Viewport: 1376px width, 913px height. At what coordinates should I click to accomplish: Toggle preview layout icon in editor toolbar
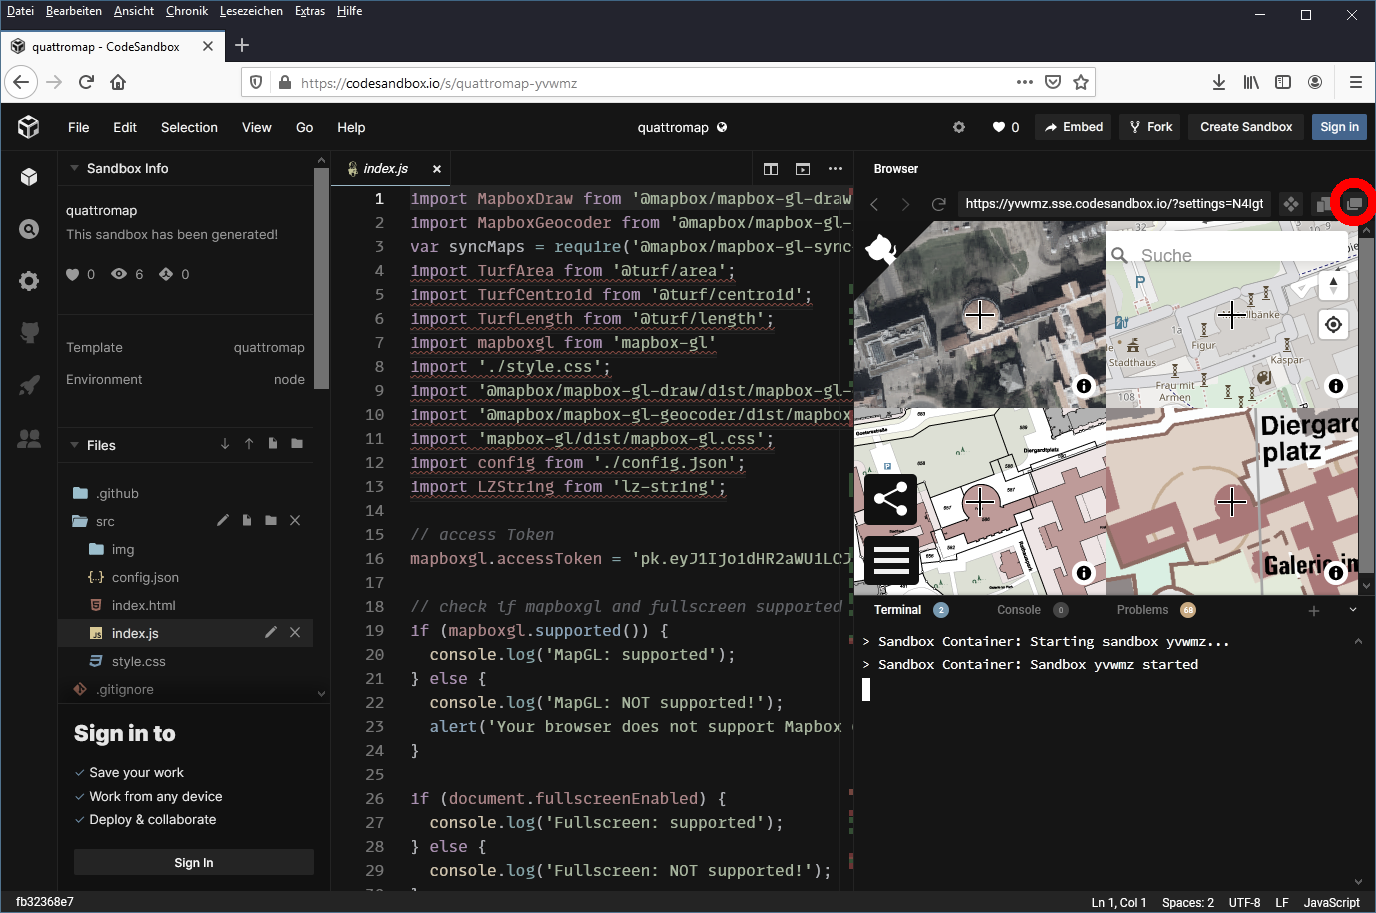(803, 169)
